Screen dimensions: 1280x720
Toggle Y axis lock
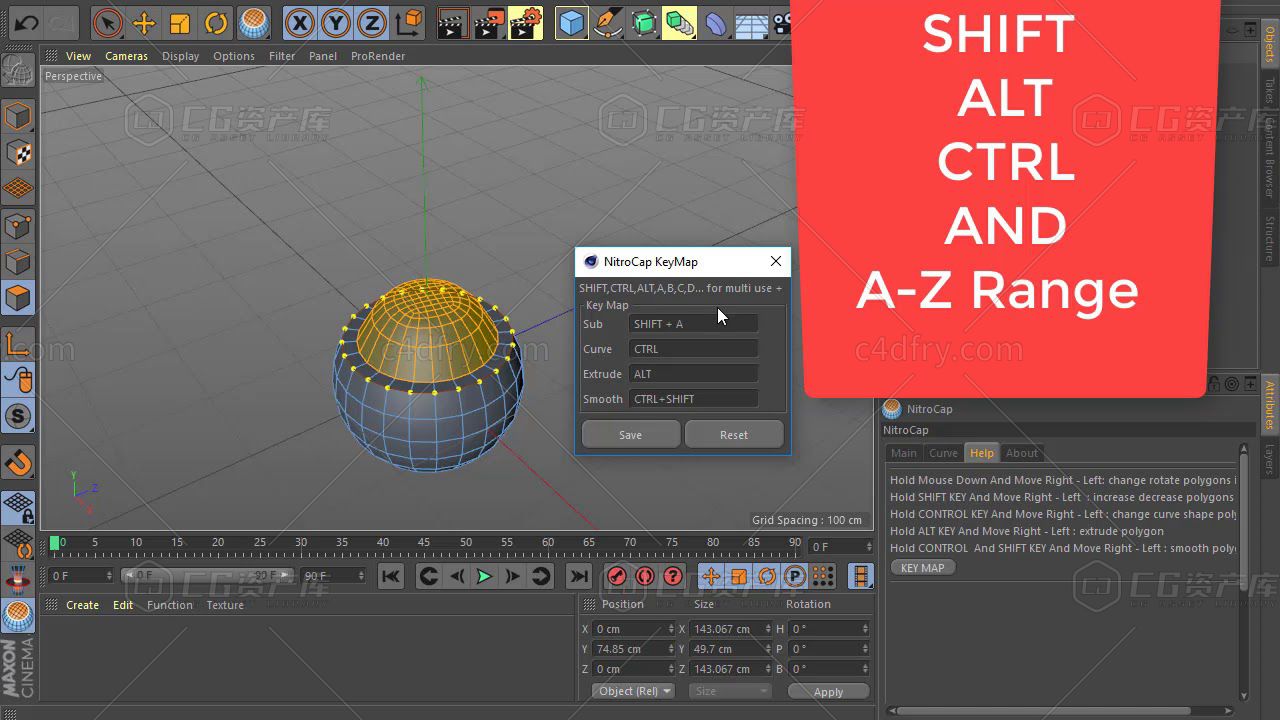(x=335, y=22)
